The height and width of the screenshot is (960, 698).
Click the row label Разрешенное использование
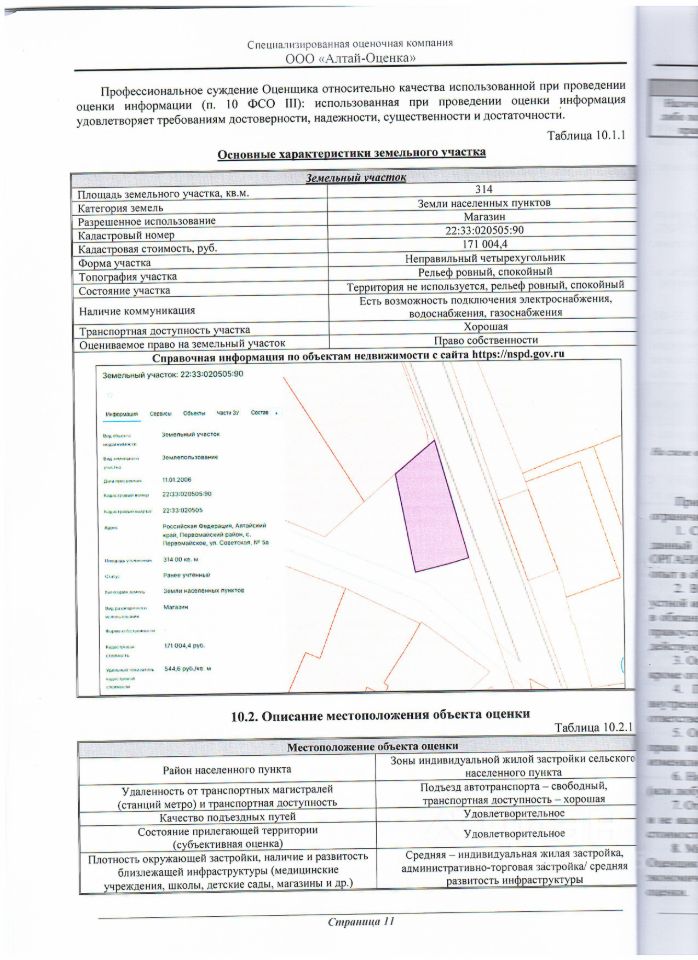click(146, 221)
